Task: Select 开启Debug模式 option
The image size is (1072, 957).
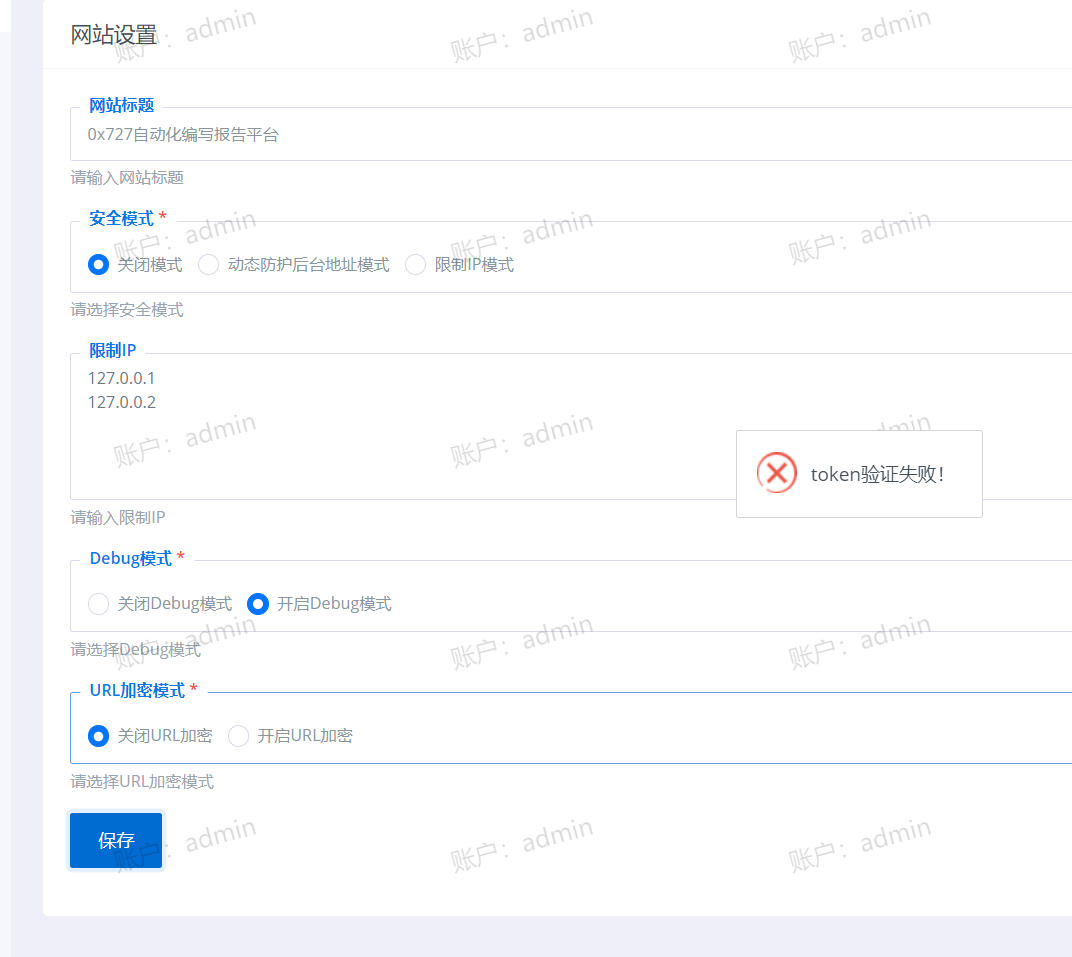Action: click(x=257, y=604)
